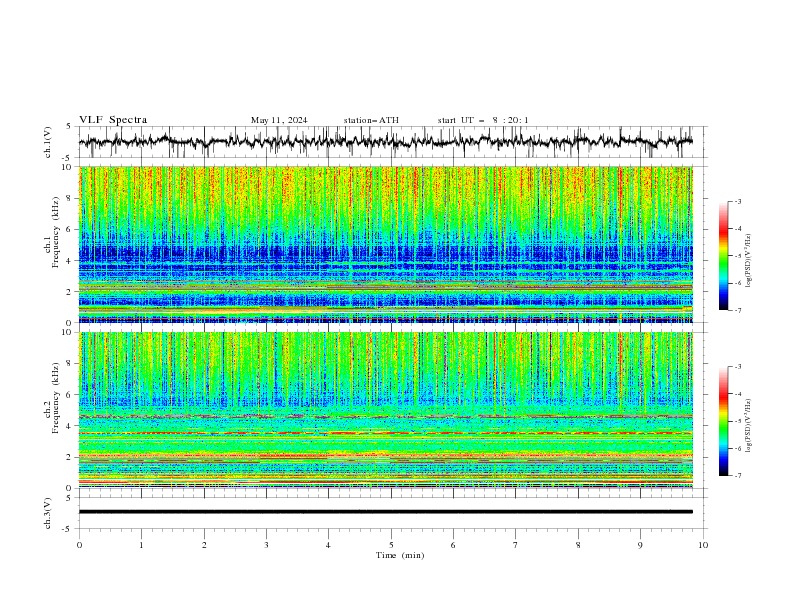The width and height of the screenshot is (792, 612).
Task: Click the "ch.1(V)" waveform axis label
Action: 48,142
